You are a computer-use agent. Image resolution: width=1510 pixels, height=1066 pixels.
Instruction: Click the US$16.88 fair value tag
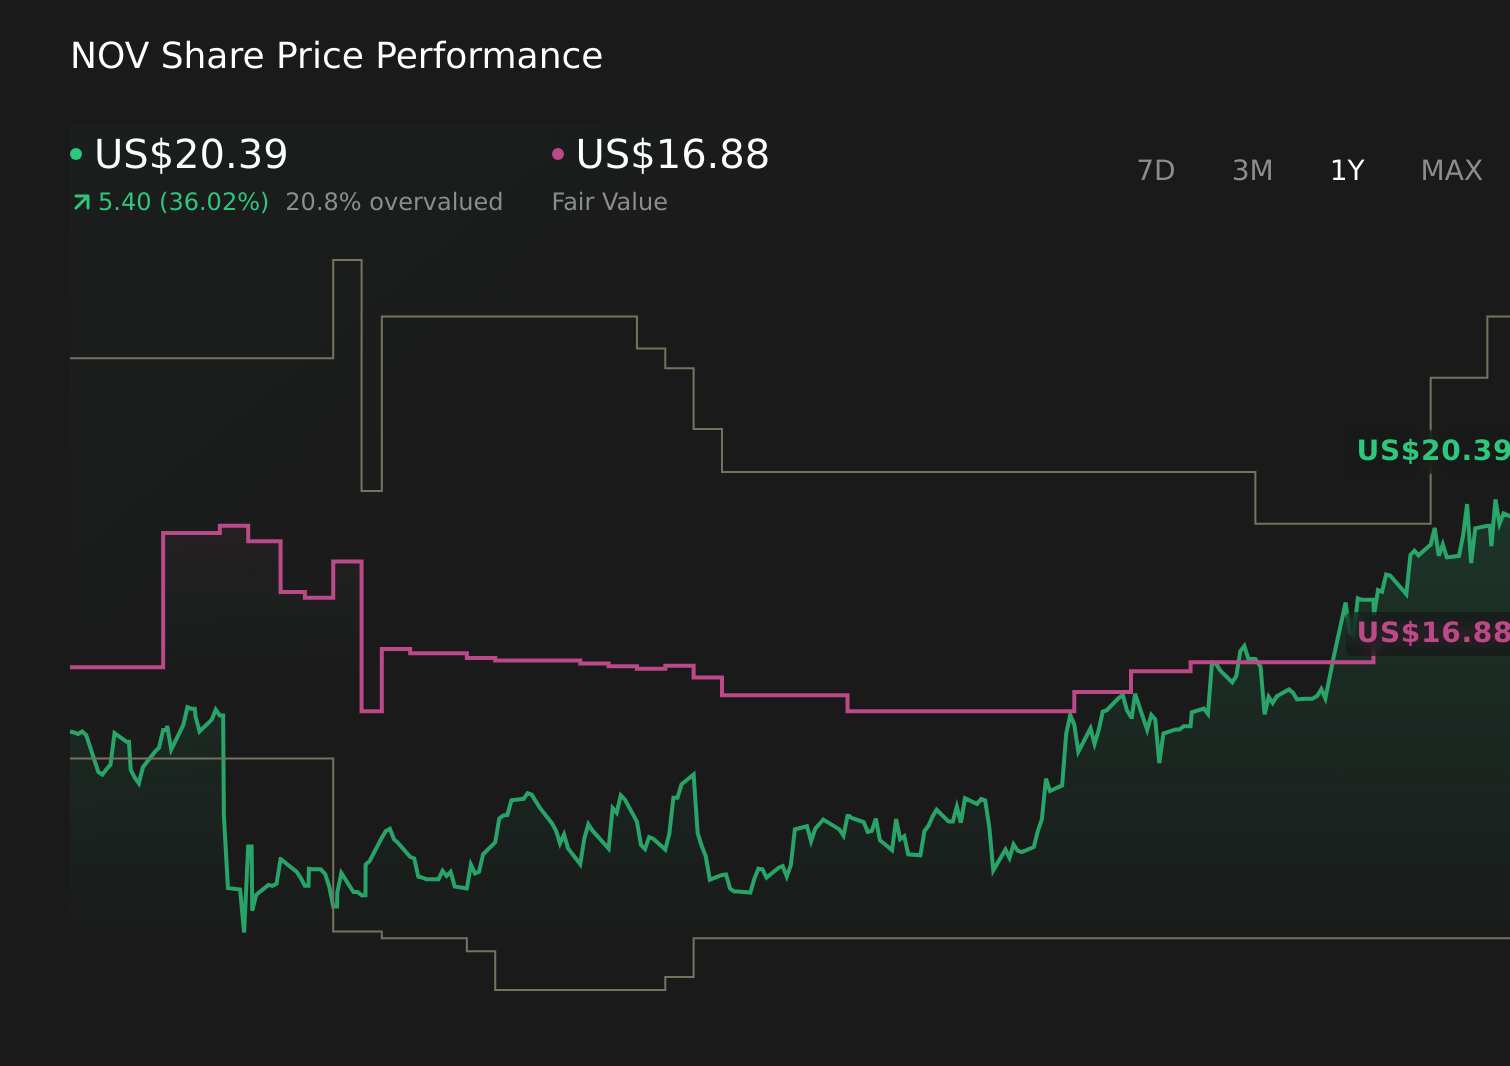point(1432,631)
